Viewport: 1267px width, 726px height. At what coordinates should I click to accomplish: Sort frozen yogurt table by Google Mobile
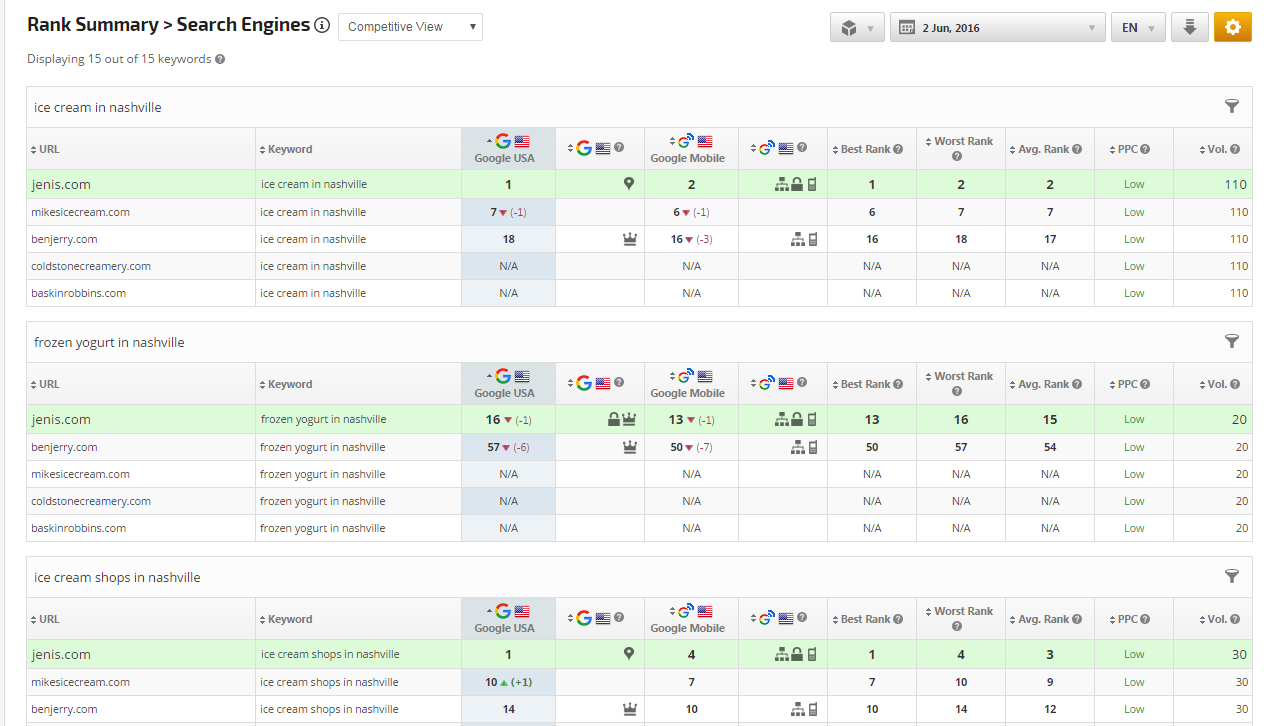point(687,384)
